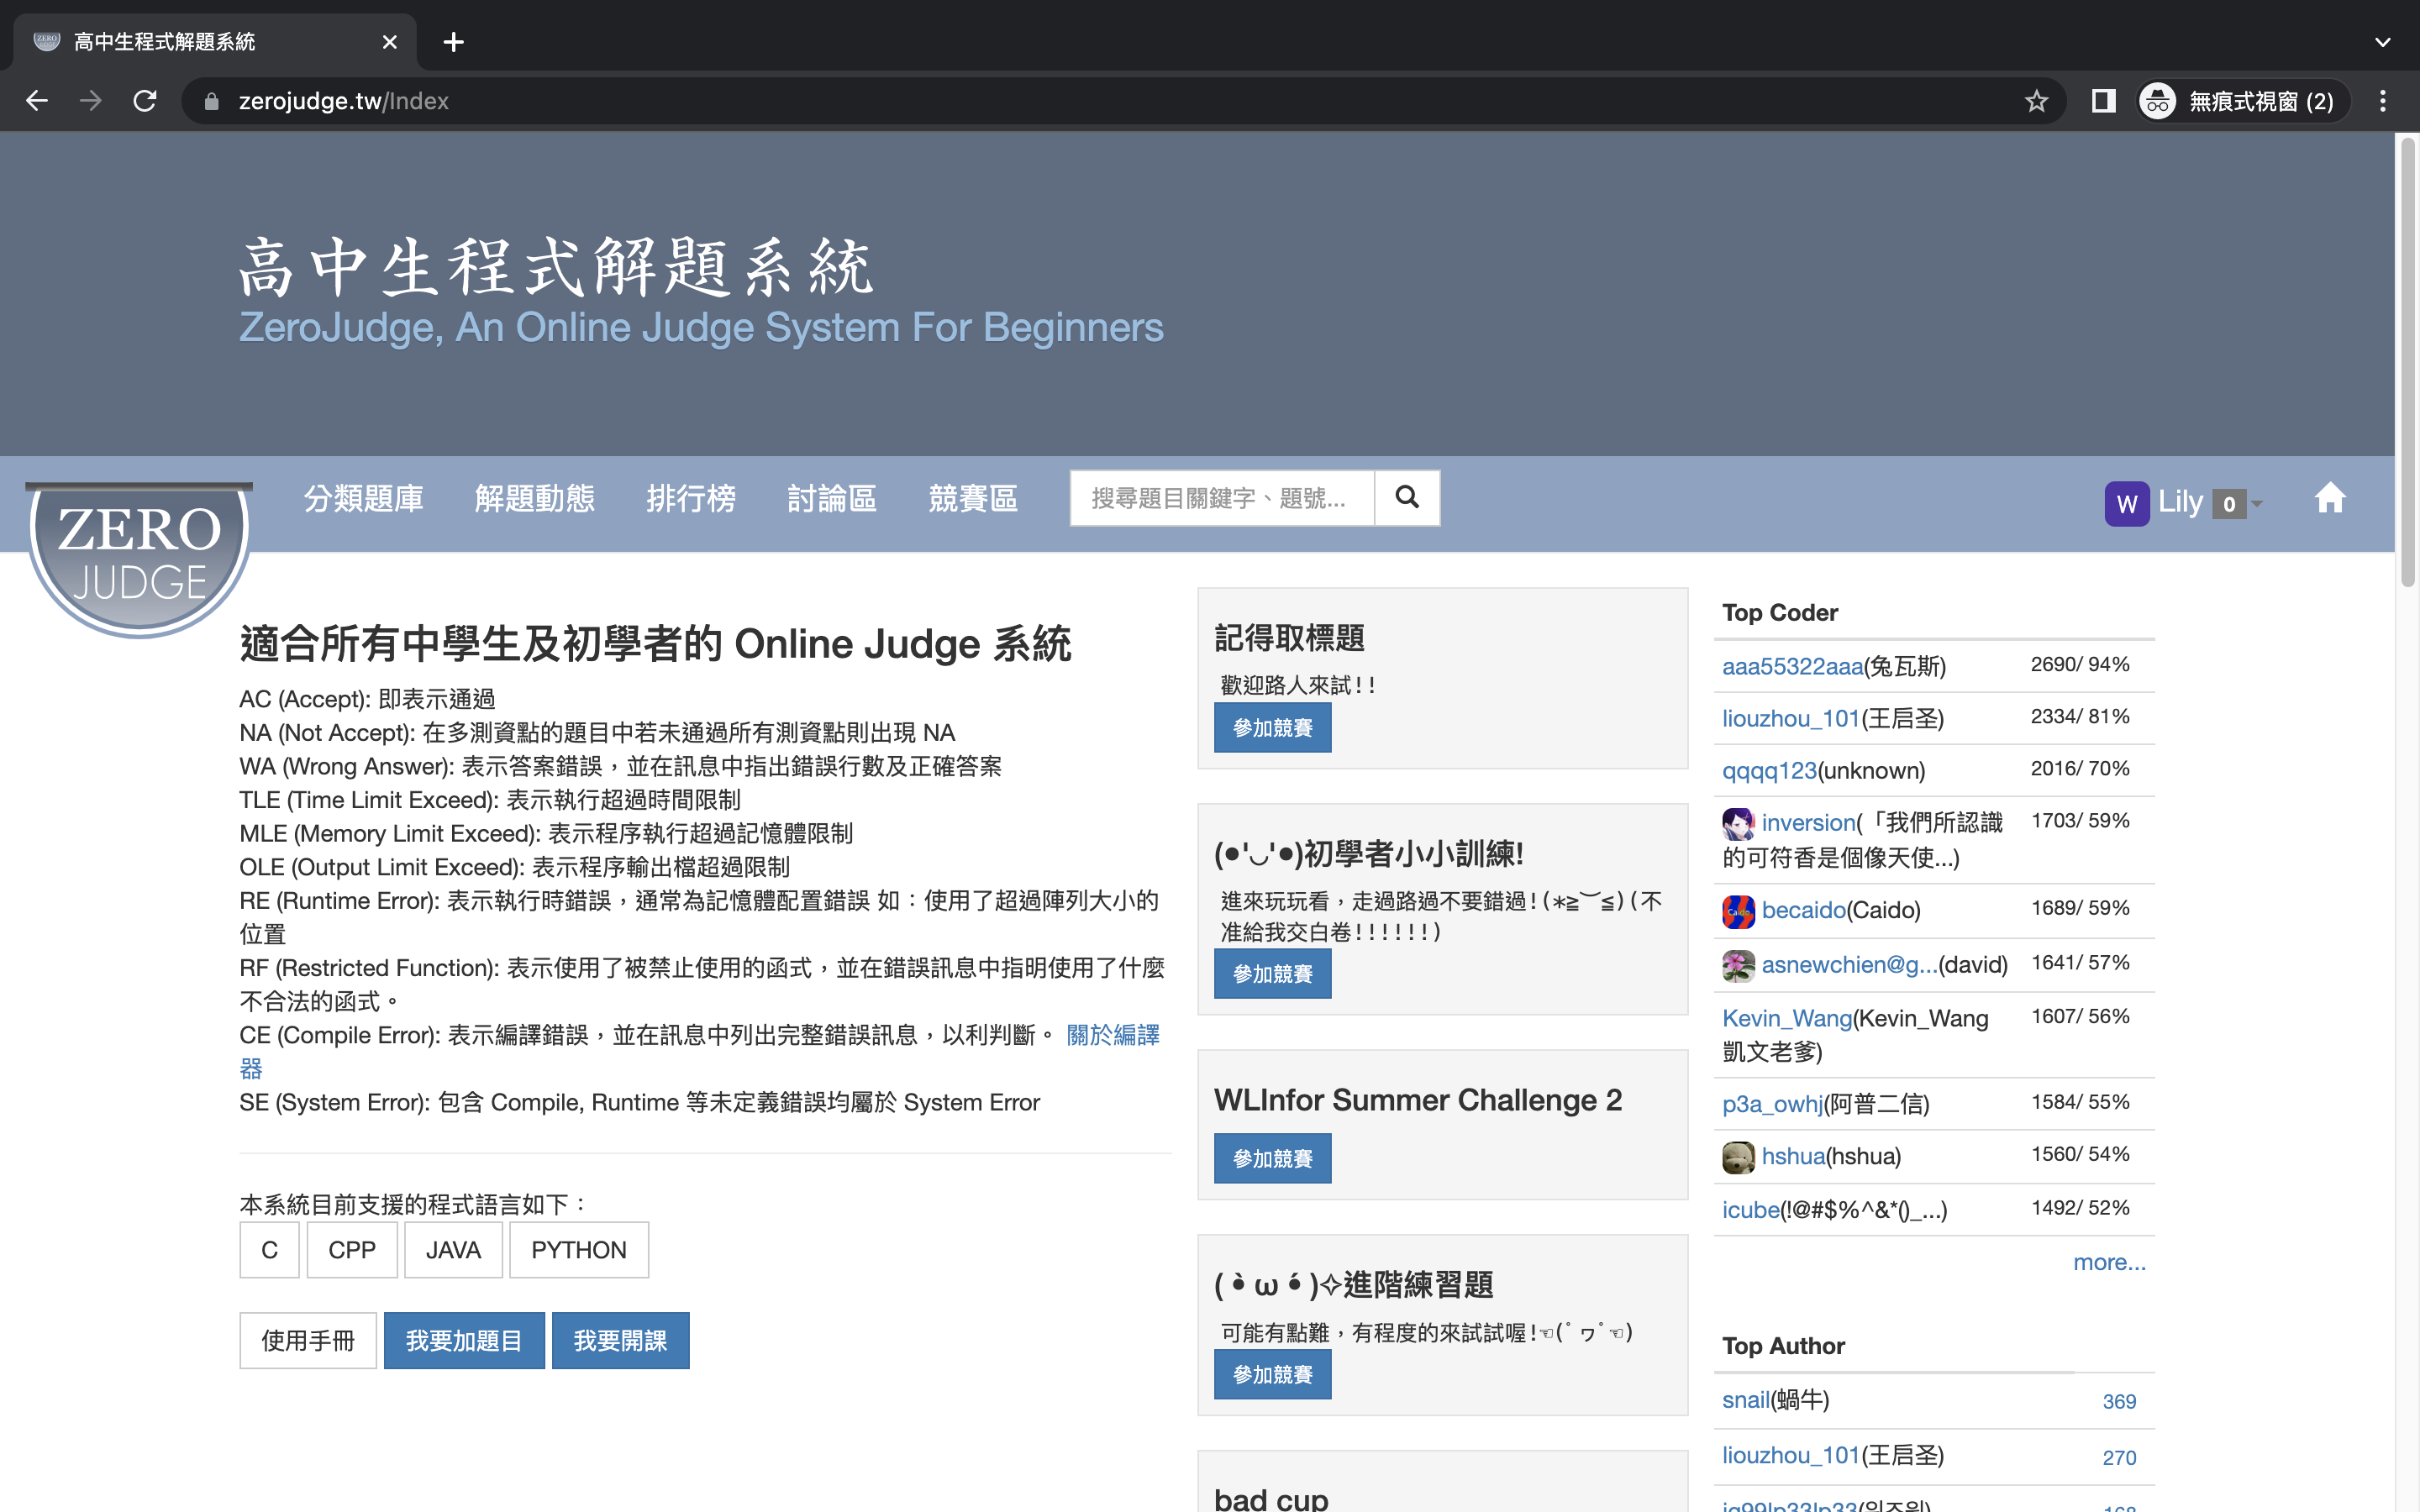Click 我要開課 button
2420x1512 pixels.
tap(620, 1340)
